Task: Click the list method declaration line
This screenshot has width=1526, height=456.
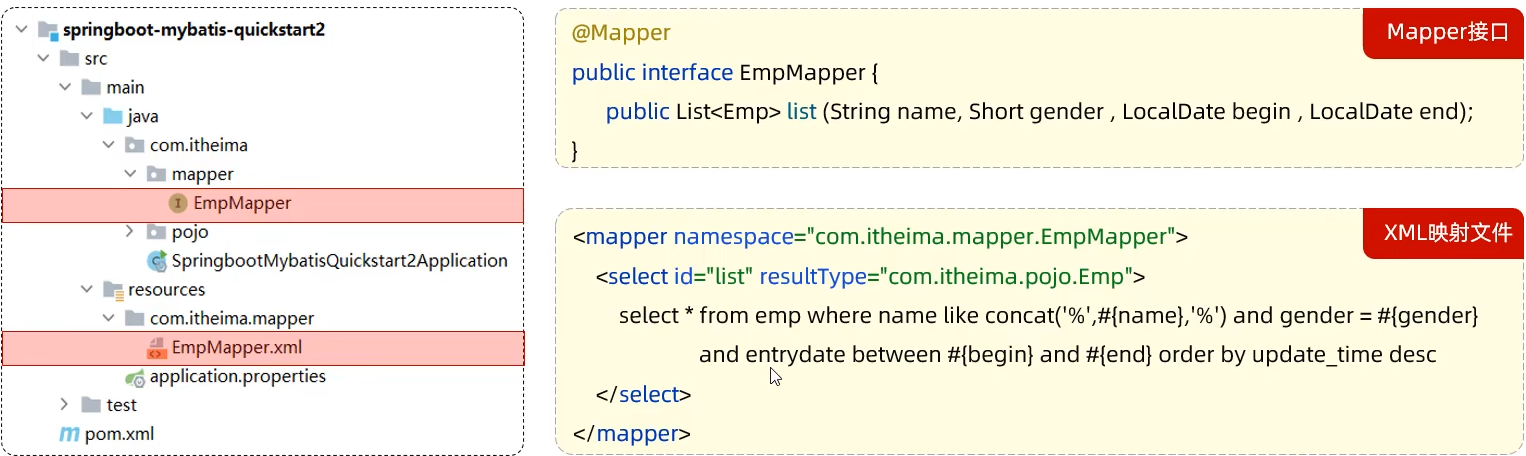Action: (x=1040, y=112)
